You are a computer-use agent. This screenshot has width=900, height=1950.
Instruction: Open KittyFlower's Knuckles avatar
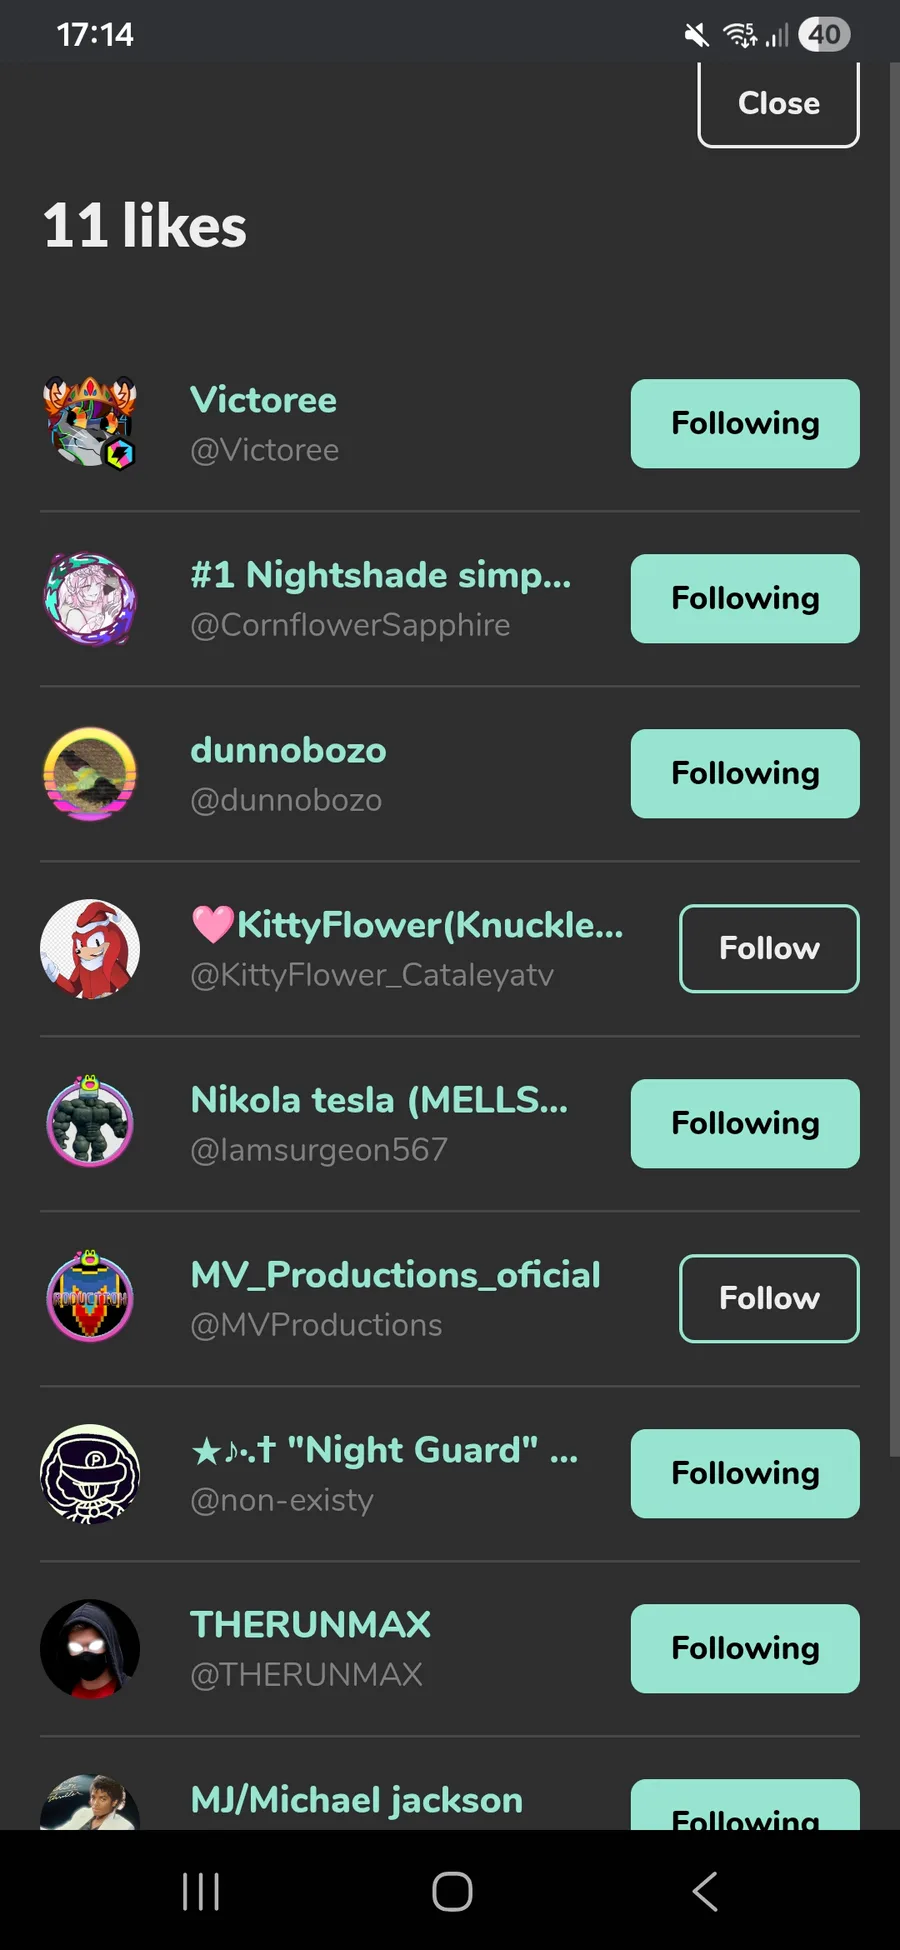pyautogui.click(x=90, y=949)
